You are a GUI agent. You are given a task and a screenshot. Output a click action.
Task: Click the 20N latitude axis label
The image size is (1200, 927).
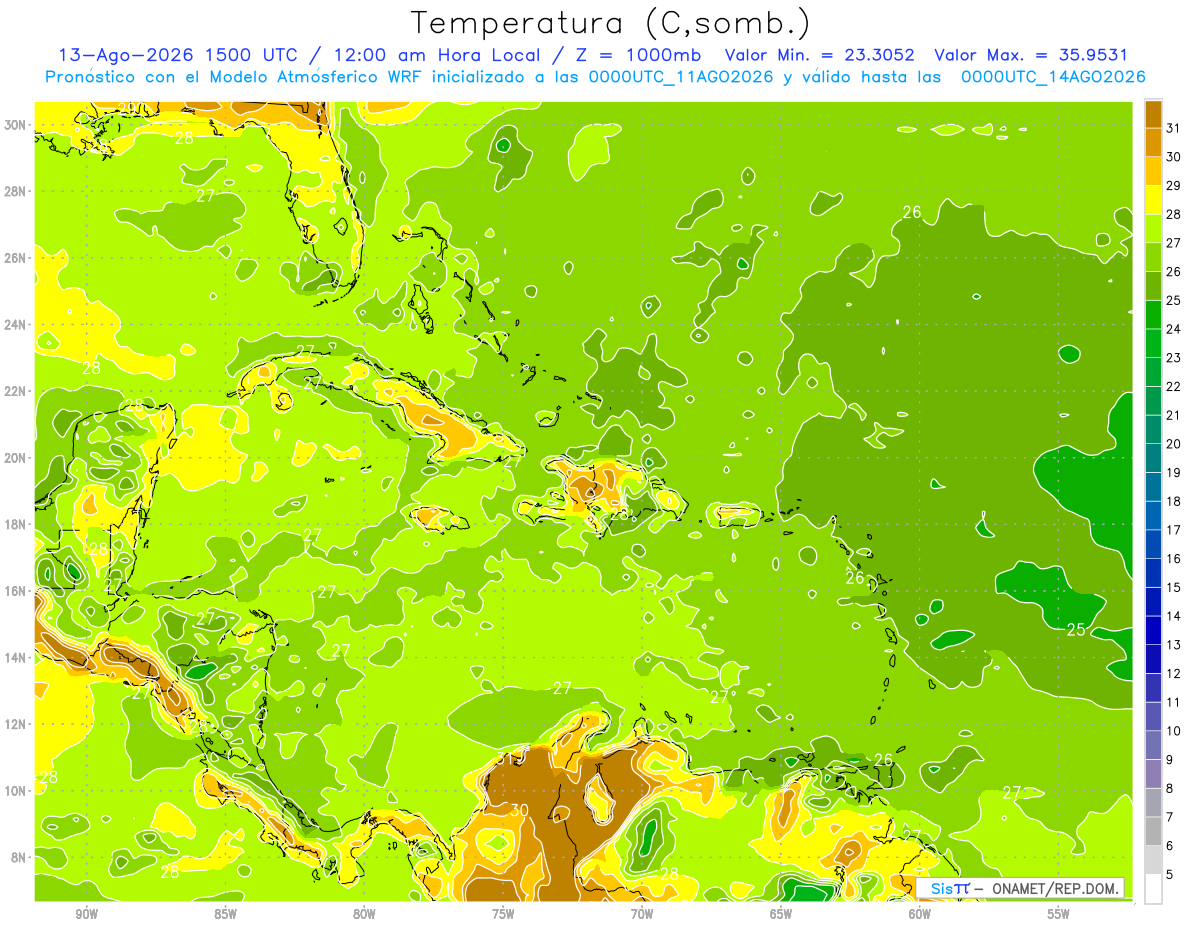point(16,457)
